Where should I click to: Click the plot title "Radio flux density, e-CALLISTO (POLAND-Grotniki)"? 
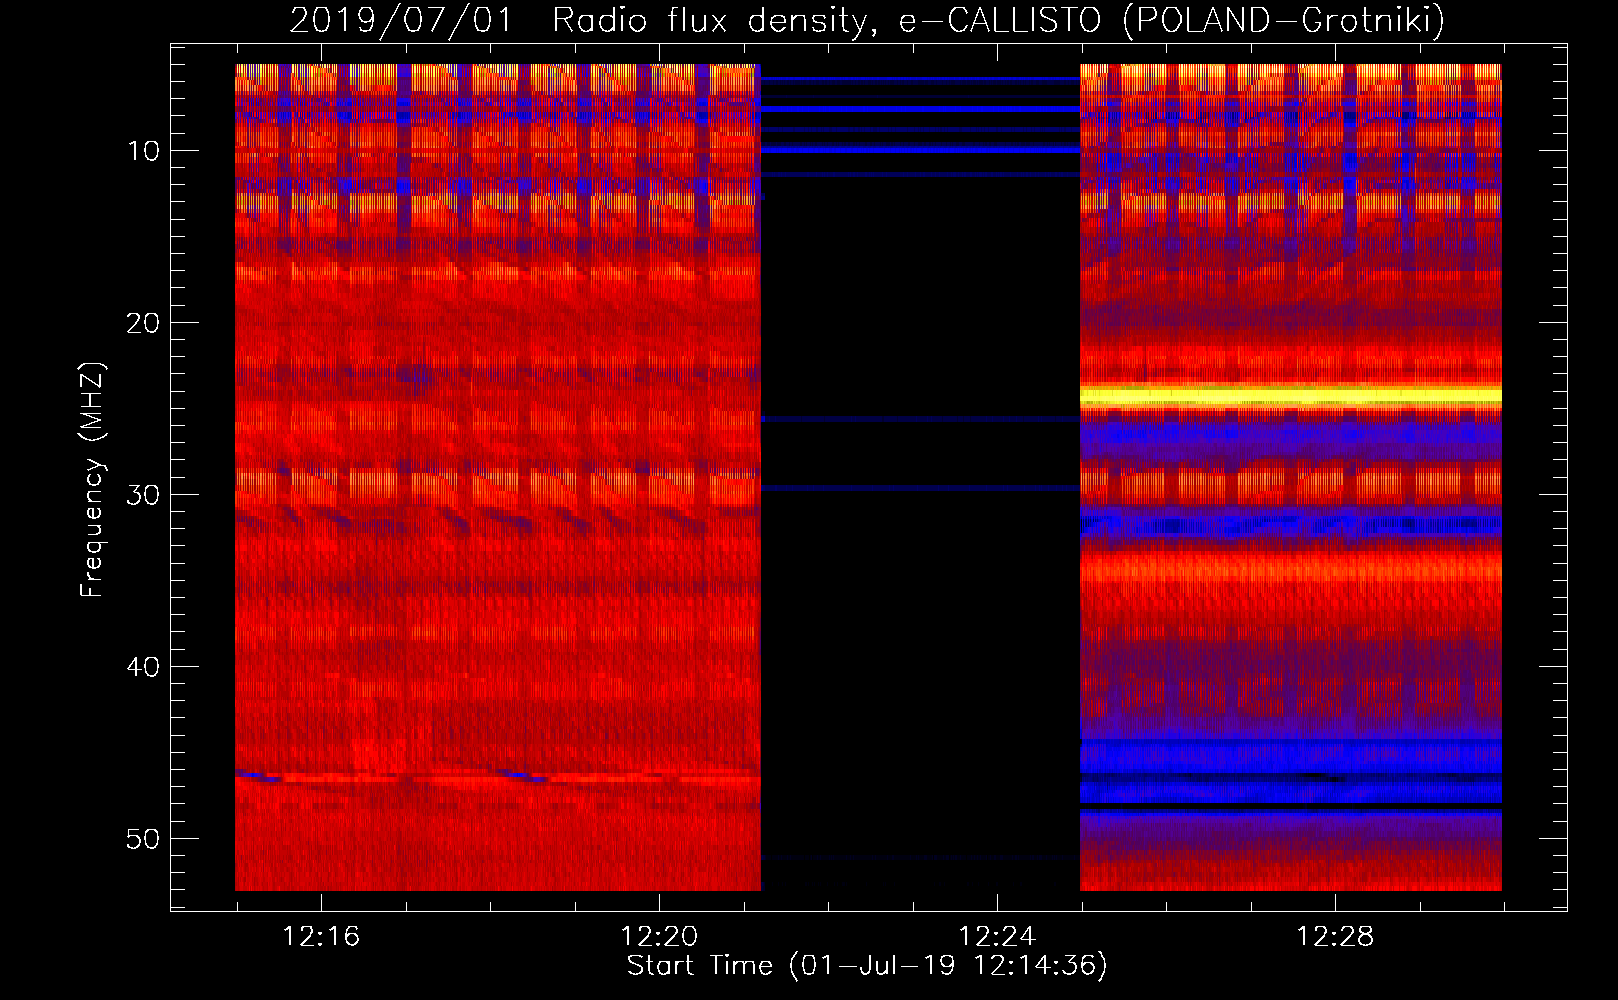[x=998, y=20]
